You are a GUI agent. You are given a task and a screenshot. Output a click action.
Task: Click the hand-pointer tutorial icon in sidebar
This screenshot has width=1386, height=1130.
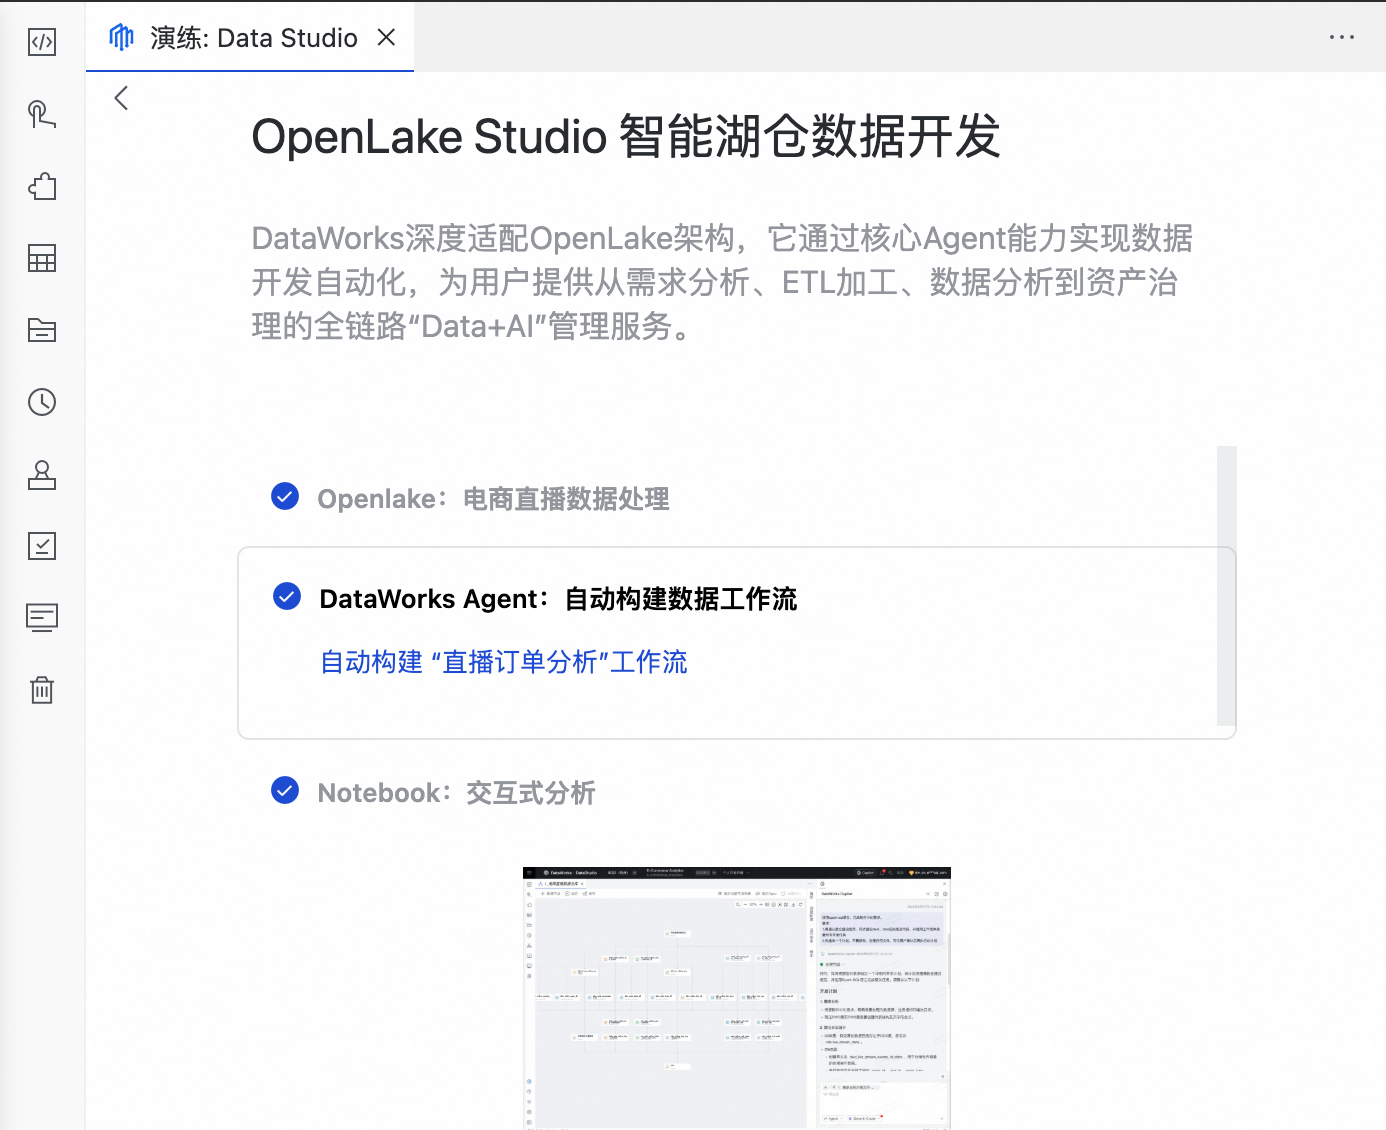click(42, 114)
